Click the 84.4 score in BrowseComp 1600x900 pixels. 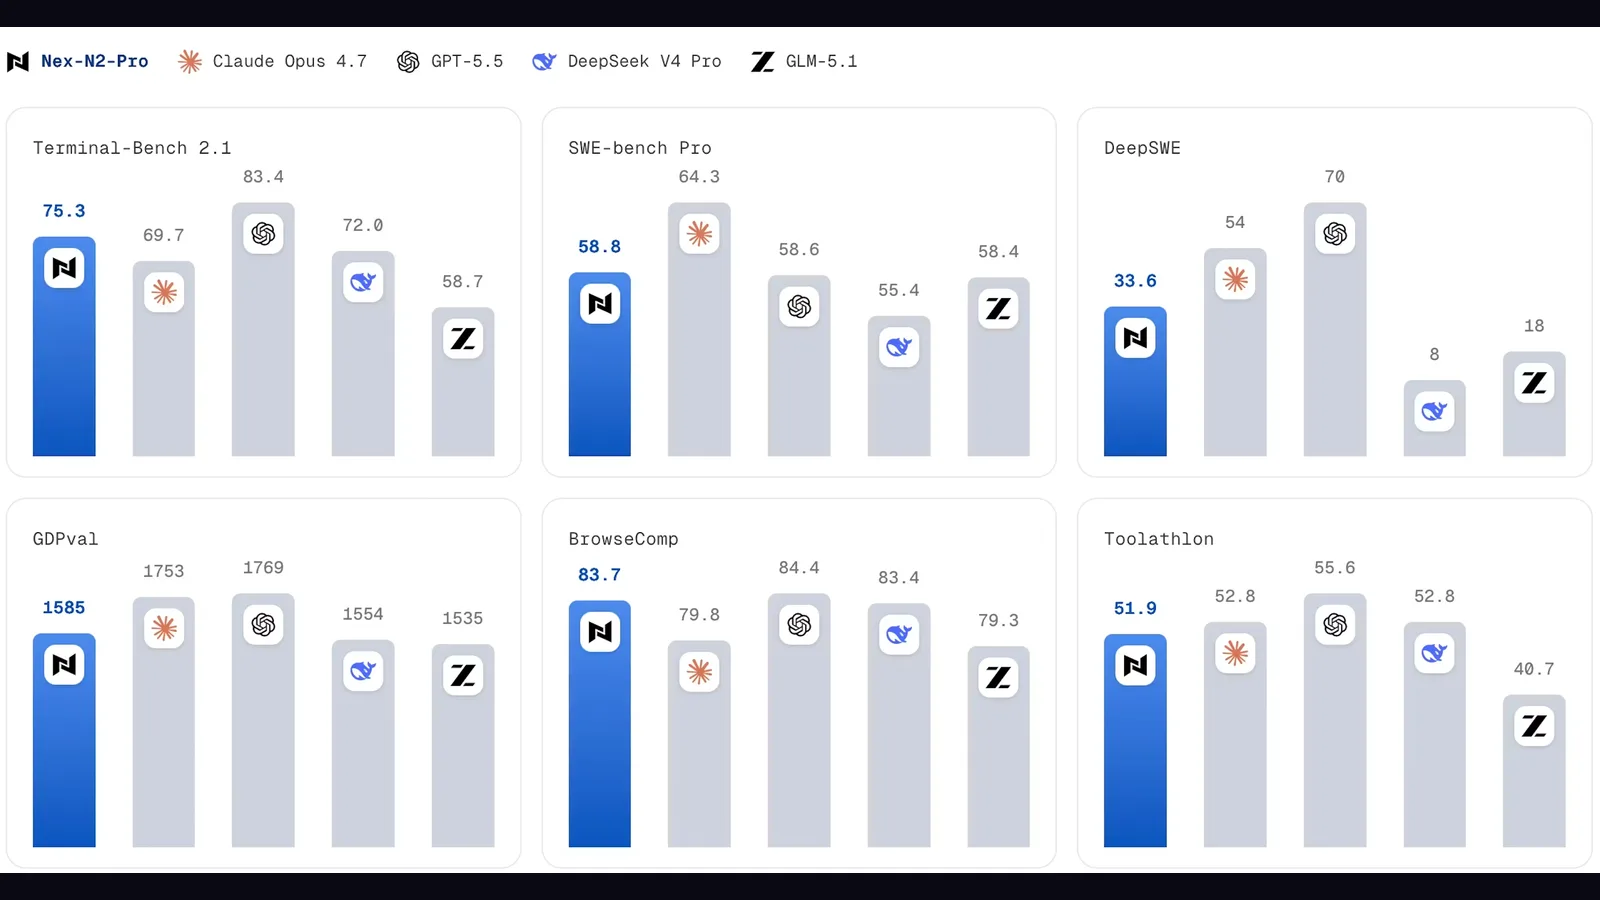[799, 568]
